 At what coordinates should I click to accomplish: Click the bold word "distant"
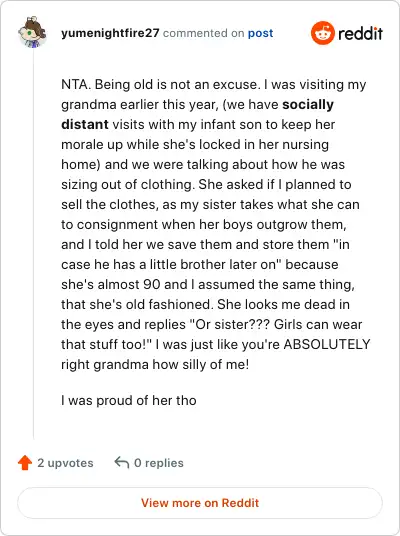(x=85, y=124)
